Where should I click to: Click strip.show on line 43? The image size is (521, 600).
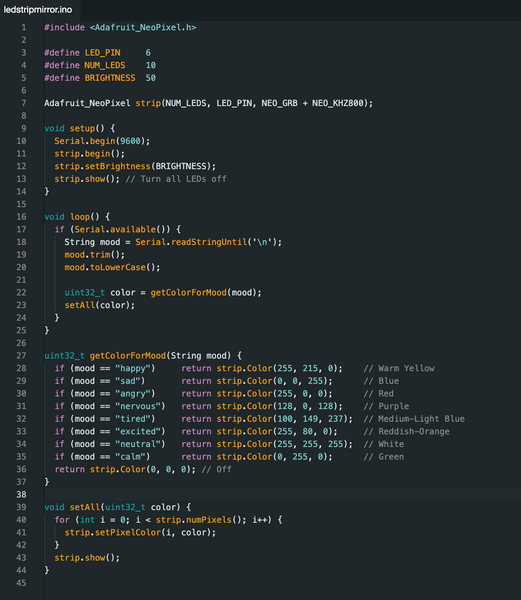80,558
